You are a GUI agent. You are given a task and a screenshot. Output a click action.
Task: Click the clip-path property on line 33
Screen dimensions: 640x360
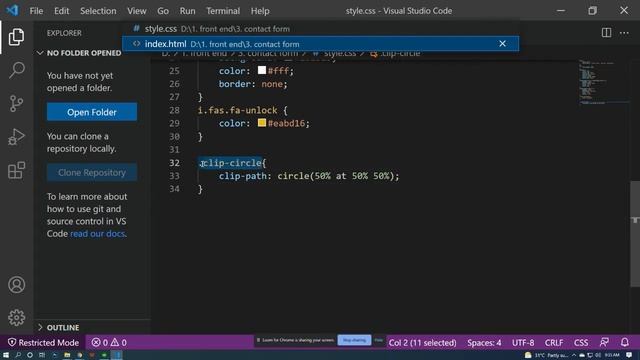(242, 176)
